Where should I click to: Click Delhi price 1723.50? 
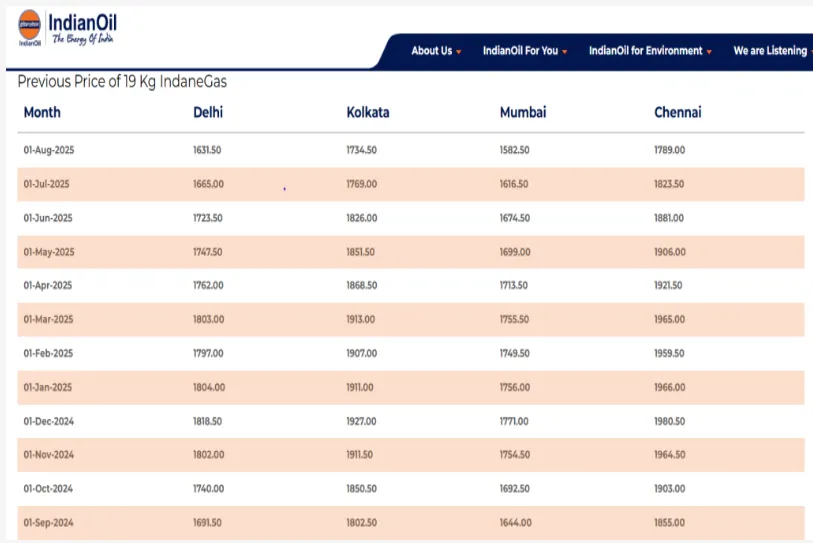207,218
